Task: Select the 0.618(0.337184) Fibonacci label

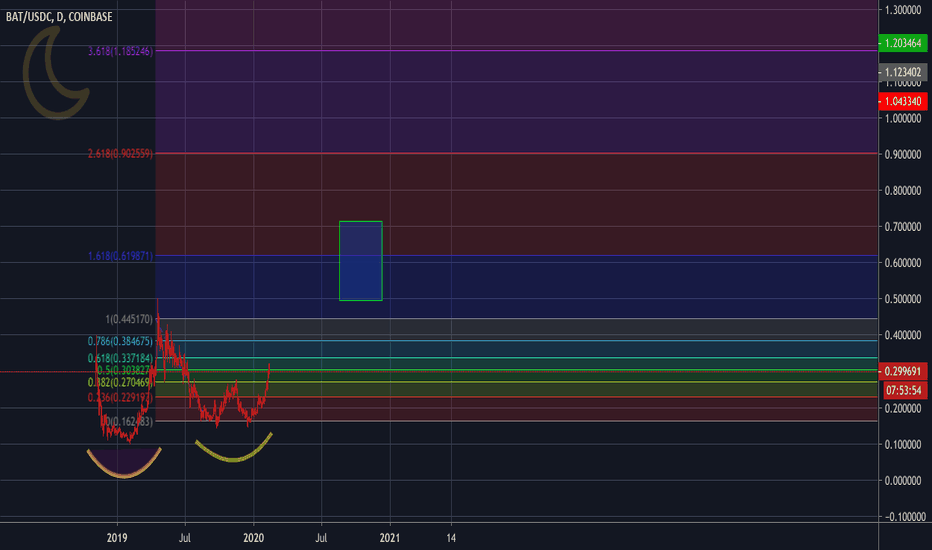Action: pyautogui.click(x=120, y=358)
